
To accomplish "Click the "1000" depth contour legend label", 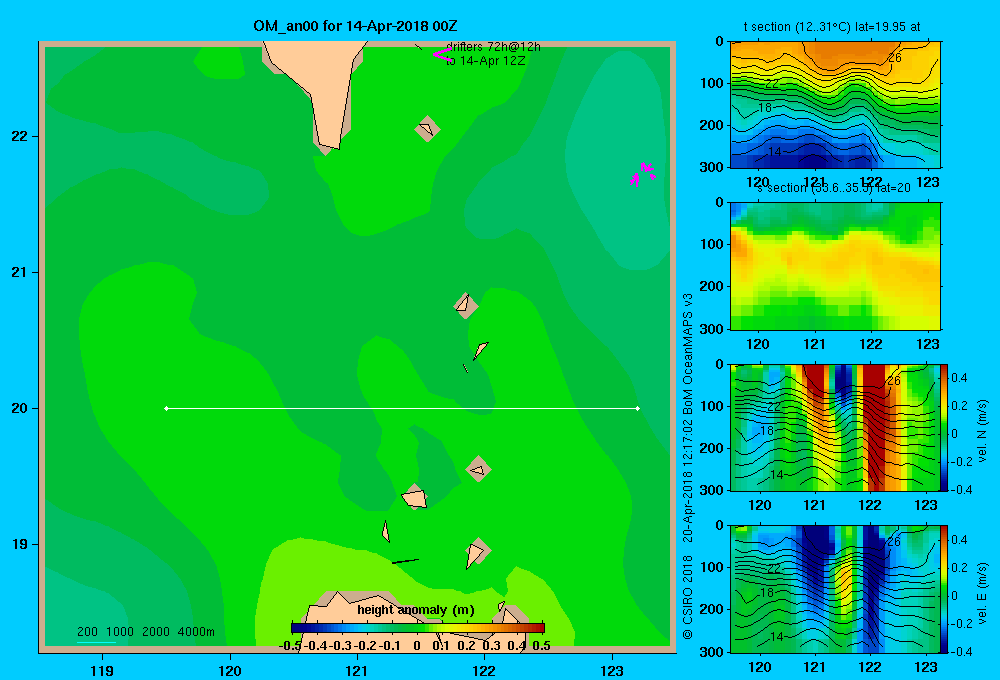I will [x=120, y=632].
